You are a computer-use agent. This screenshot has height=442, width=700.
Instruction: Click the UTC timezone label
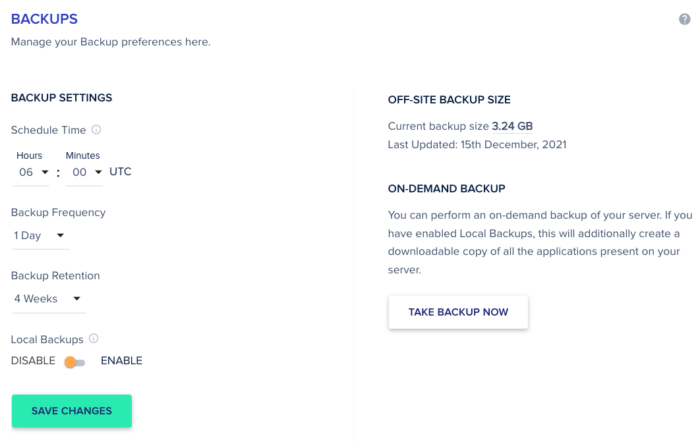pyautogui.click(x=121, y=172)
